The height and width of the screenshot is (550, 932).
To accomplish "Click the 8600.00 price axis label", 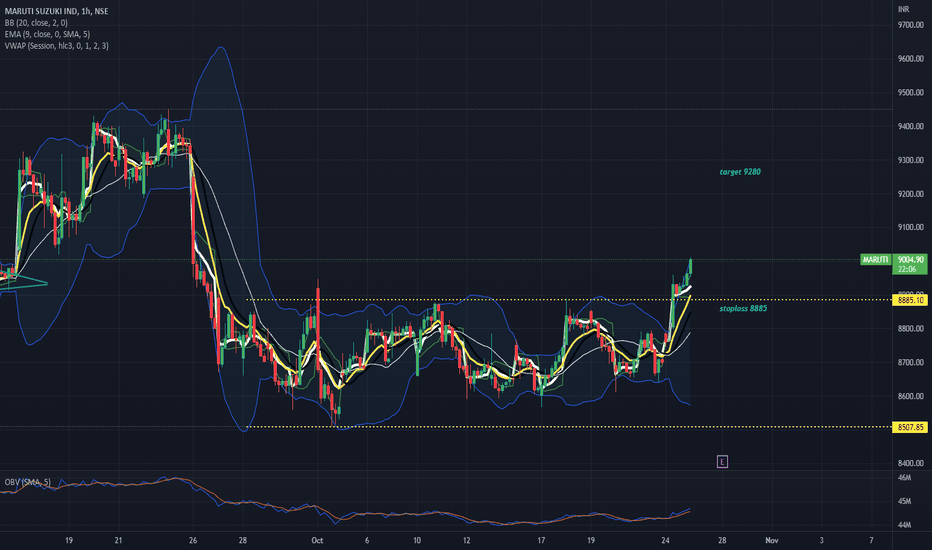I will [911, 396].
